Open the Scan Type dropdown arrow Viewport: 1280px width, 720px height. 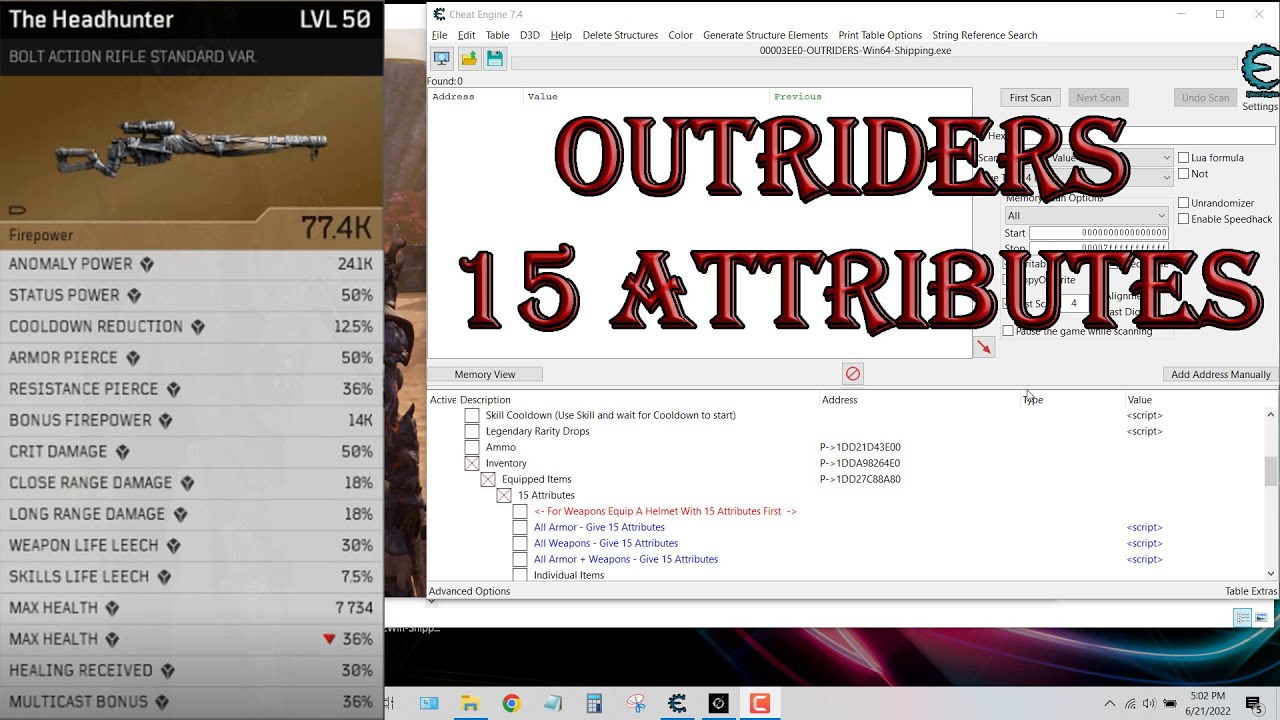[1166, 157]
